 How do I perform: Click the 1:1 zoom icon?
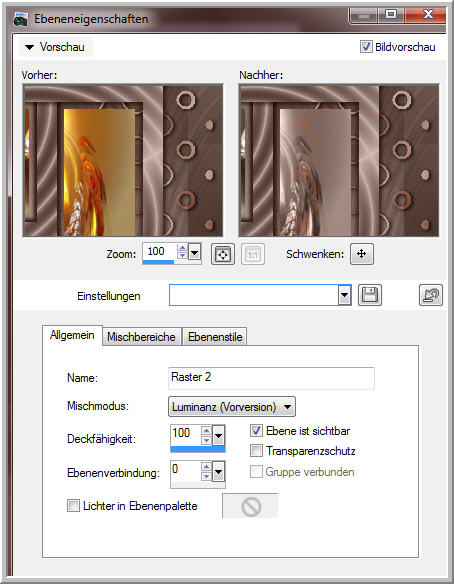point(253,254)
